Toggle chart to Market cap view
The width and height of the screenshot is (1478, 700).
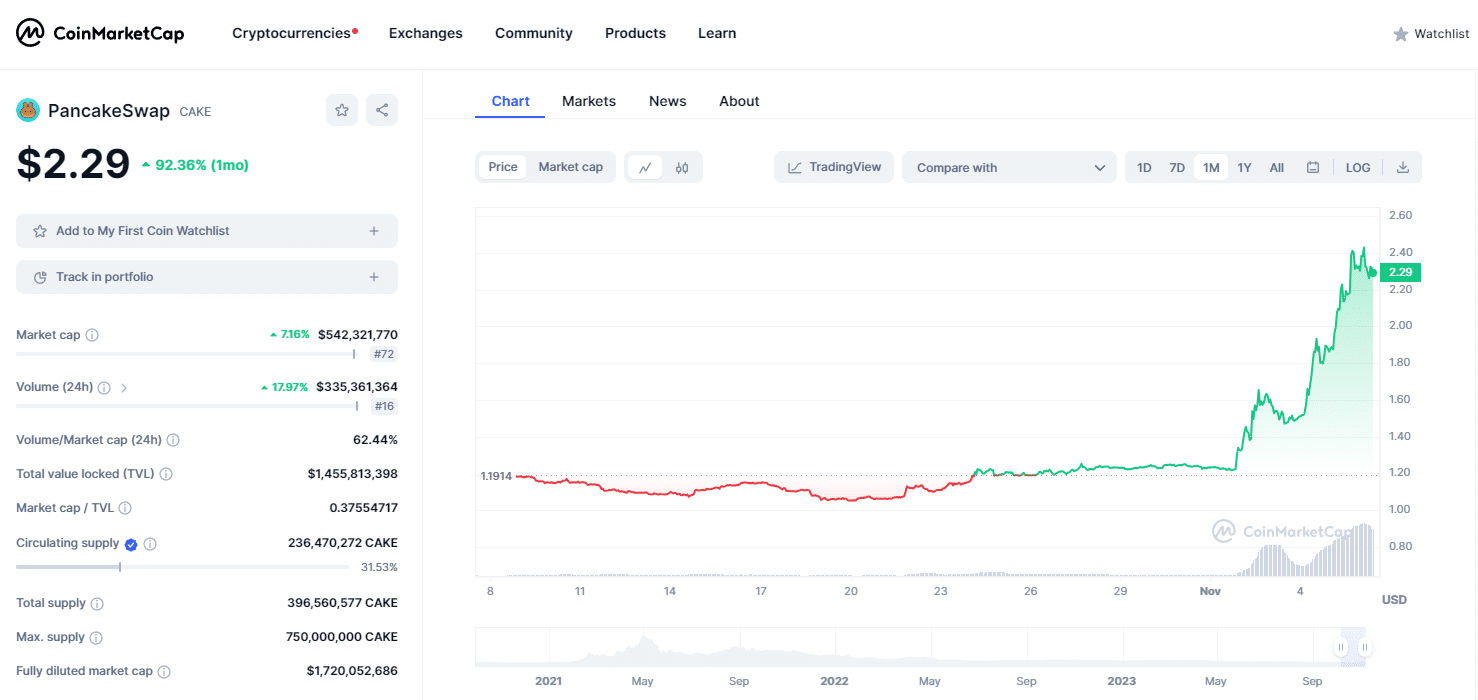click(x=570, y=167)
